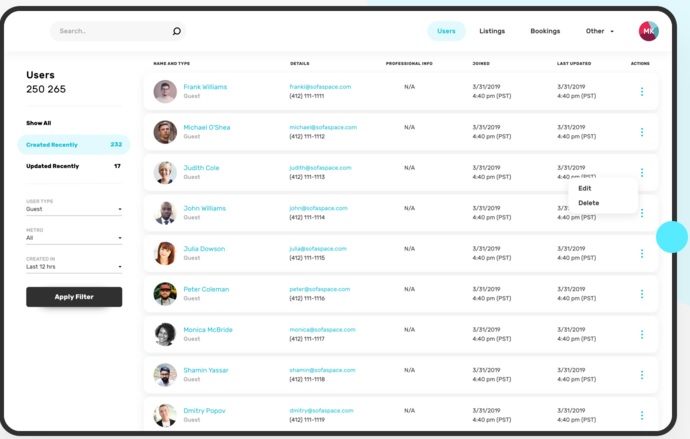This screenshot has height=439, width=690.
Task: Expand the Created In dropdown
Action: click(74, 267)
